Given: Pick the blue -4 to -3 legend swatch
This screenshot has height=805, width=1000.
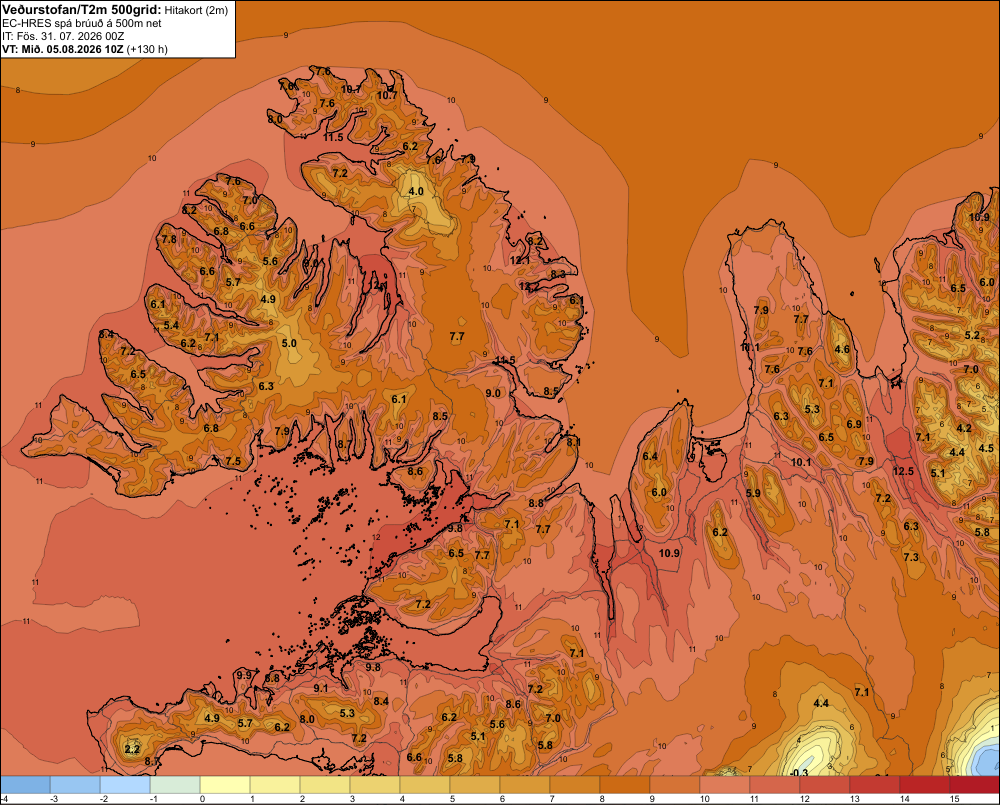Looking at the screenshot, I should [x=25, y=785].
